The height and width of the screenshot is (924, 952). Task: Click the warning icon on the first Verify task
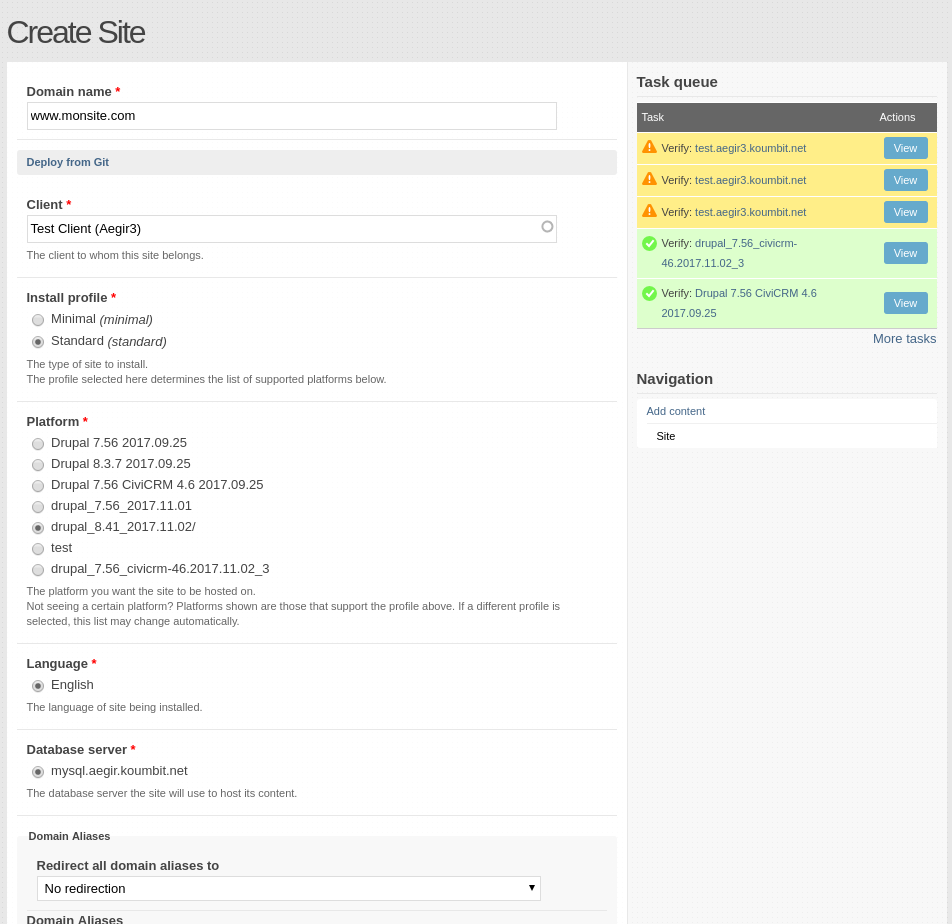point(649,146)
